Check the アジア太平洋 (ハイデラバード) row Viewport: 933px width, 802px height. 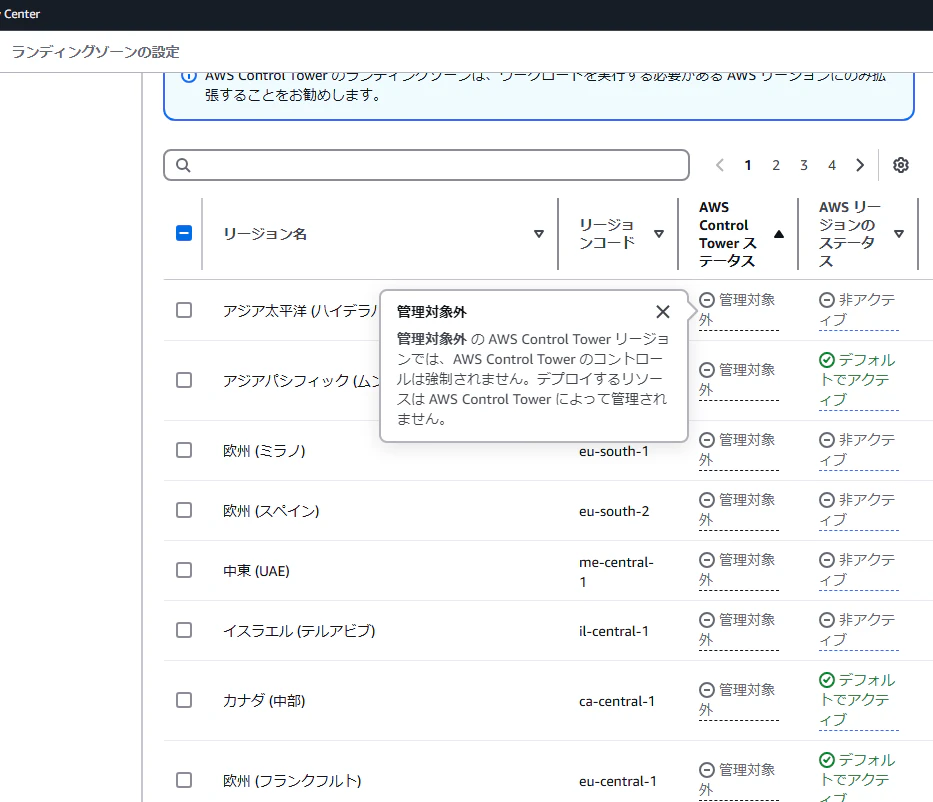pos(184,310)
